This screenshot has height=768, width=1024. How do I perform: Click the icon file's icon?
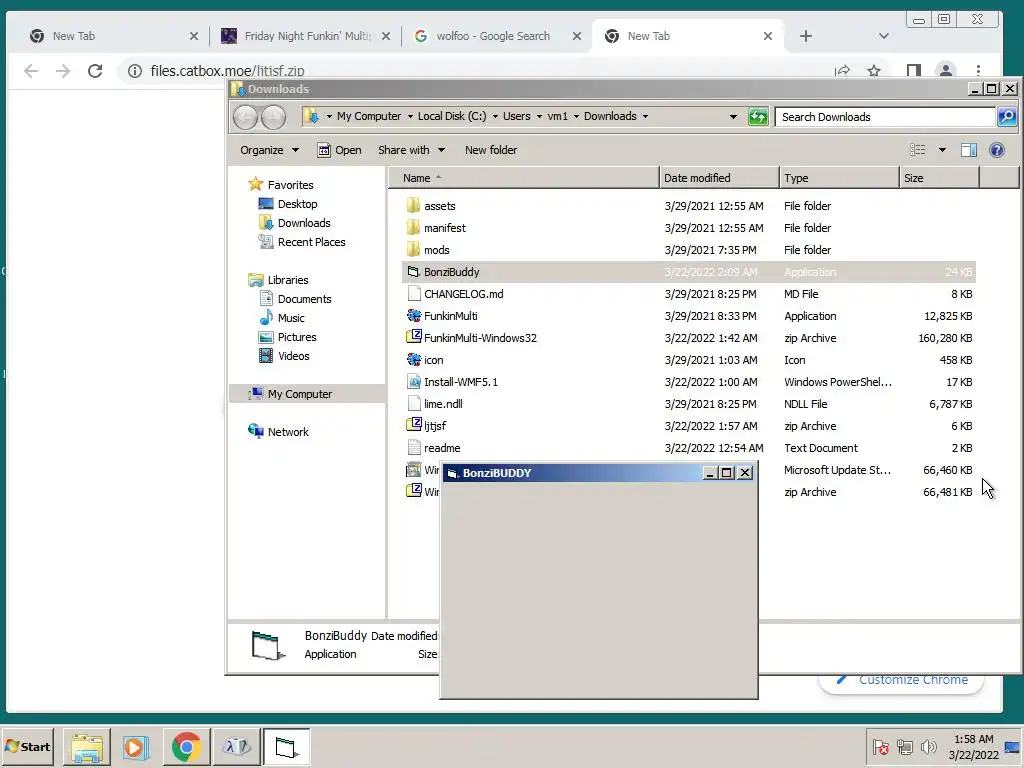[x=413, y=360]
